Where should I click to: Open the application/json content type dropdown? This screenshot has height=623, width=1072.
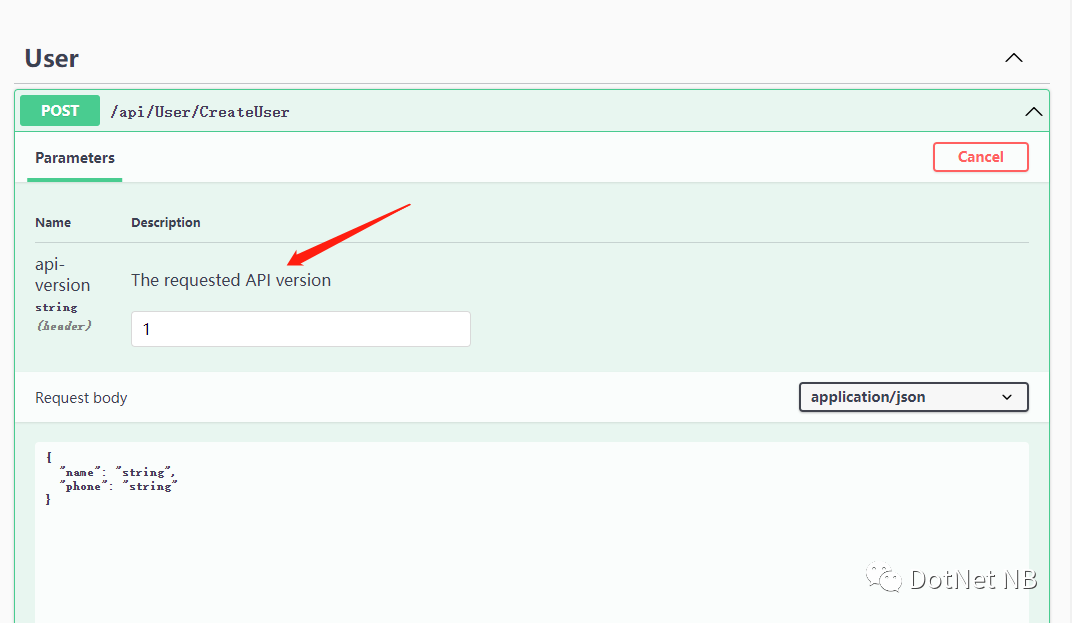coord(913,397)
